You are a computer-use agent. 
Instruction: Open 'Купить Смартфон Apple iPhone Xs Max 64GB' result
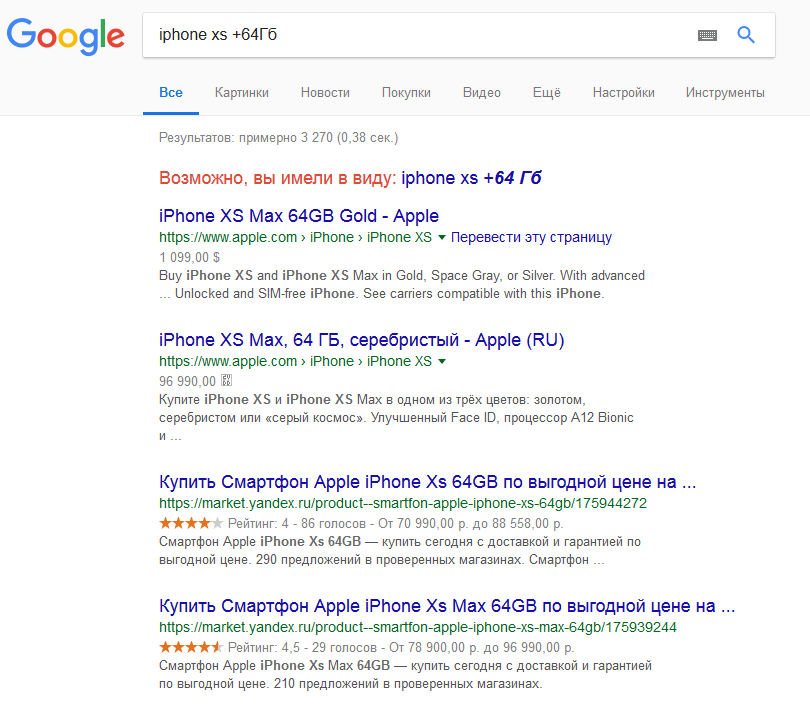pyautogui.click(x=447, y=606)
